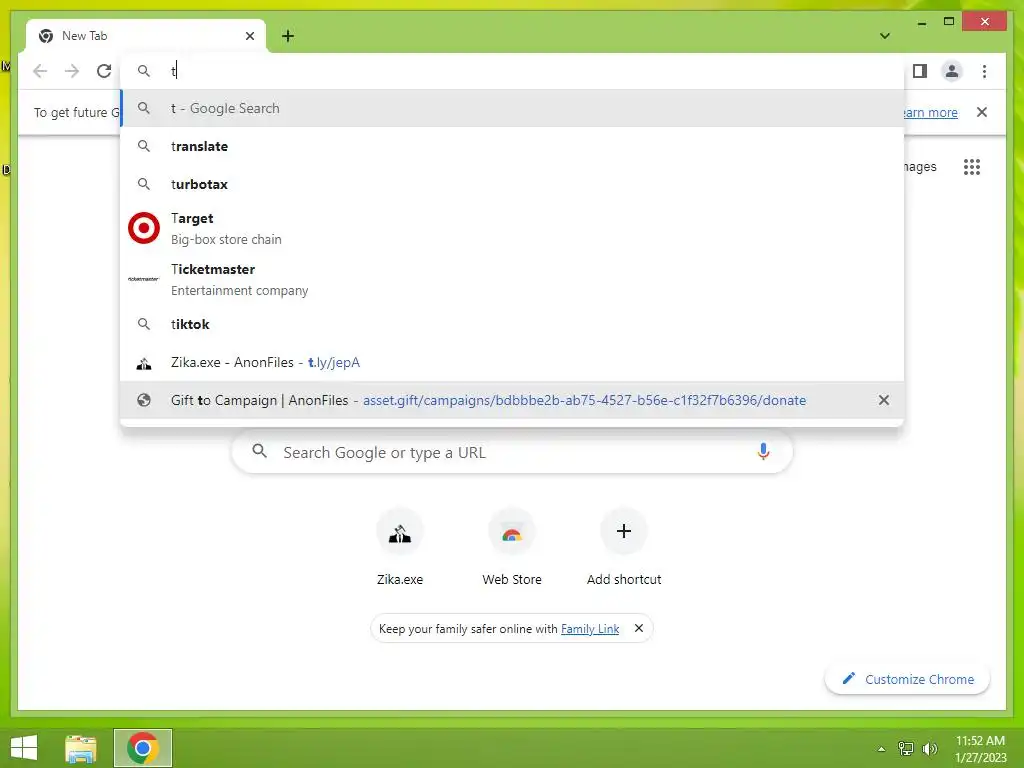Screen dimensions: 1024x768
Task: Choose the 'tiktok' suggestion
Action: click(512, 325)
